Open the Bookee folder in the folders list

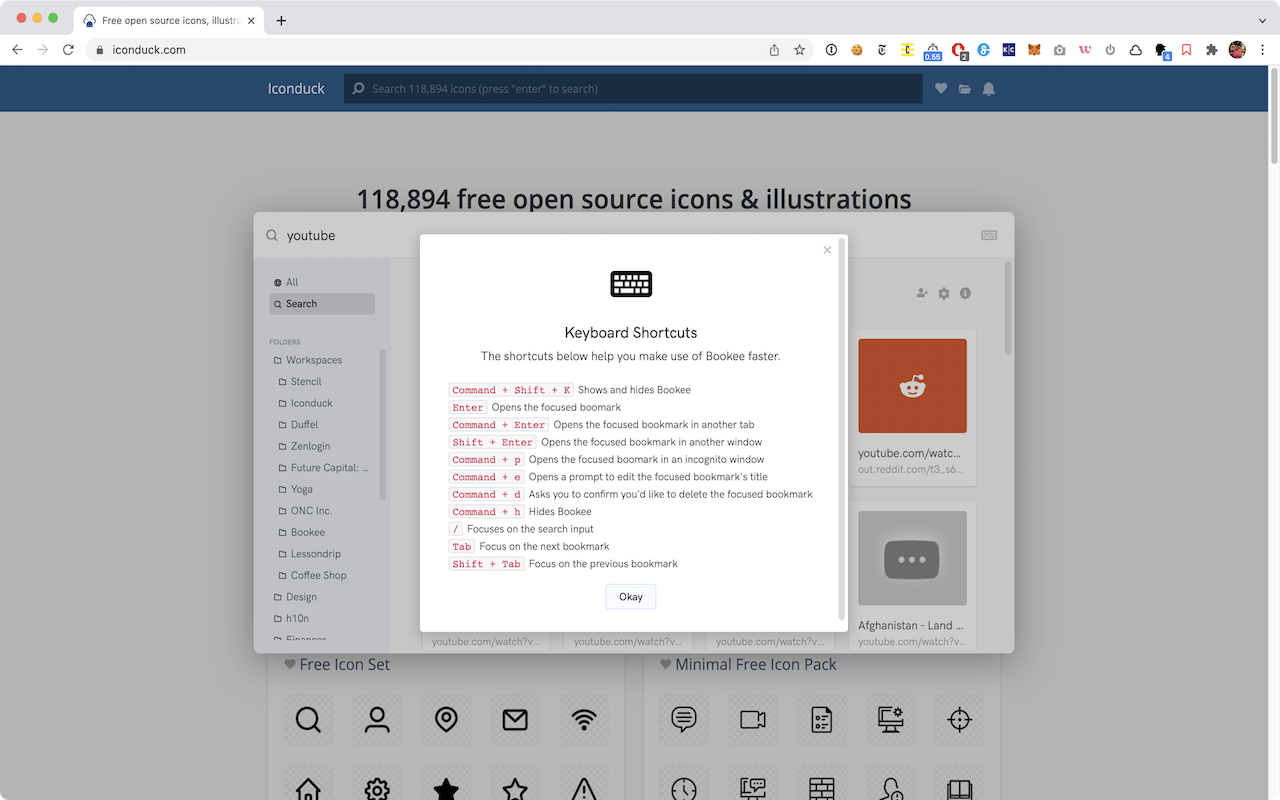305,532
